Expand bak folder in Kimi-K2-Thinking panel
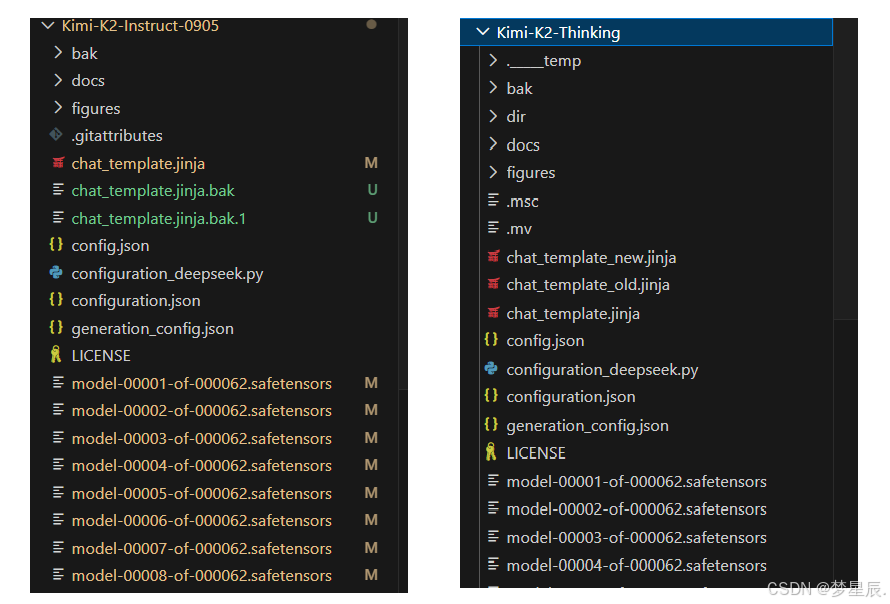The width and height of the screenshot is (890, 604). pyautogui.click(x=493, y=88)
